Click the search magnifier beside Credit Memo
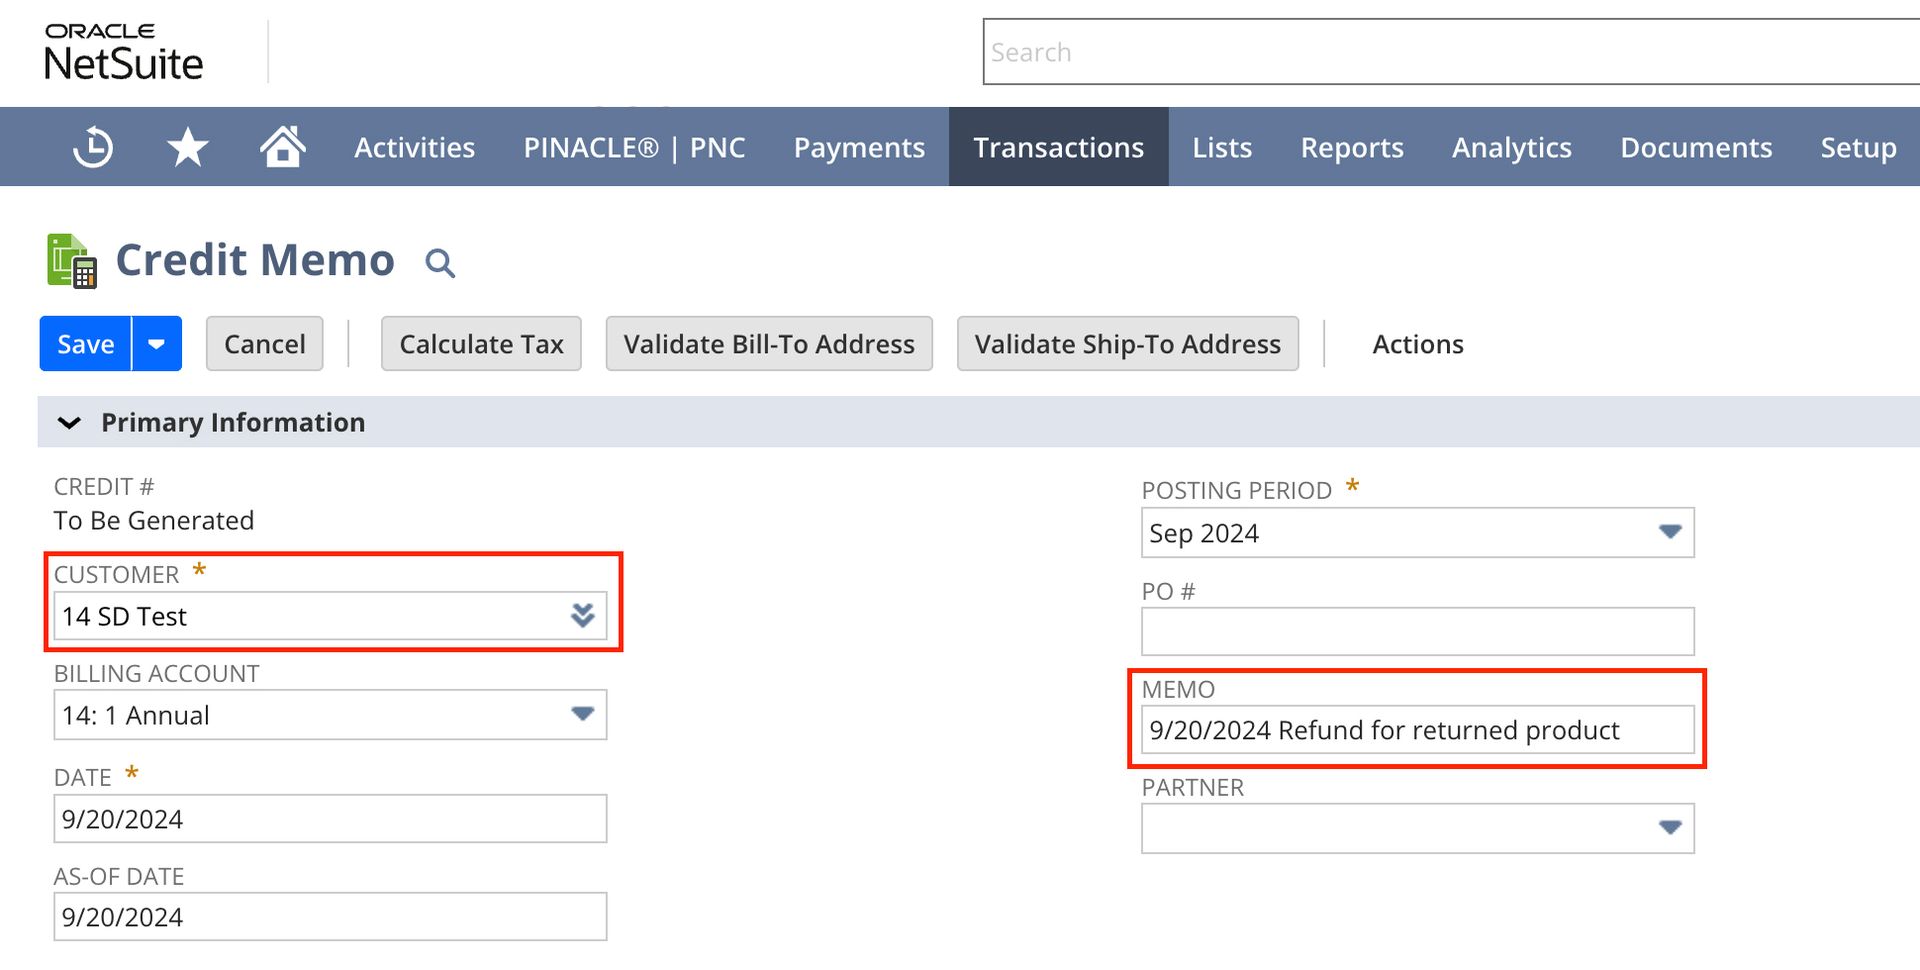The width and height of the screenshot is (1920, 970). pyautogui.click(x=440, y=263)
